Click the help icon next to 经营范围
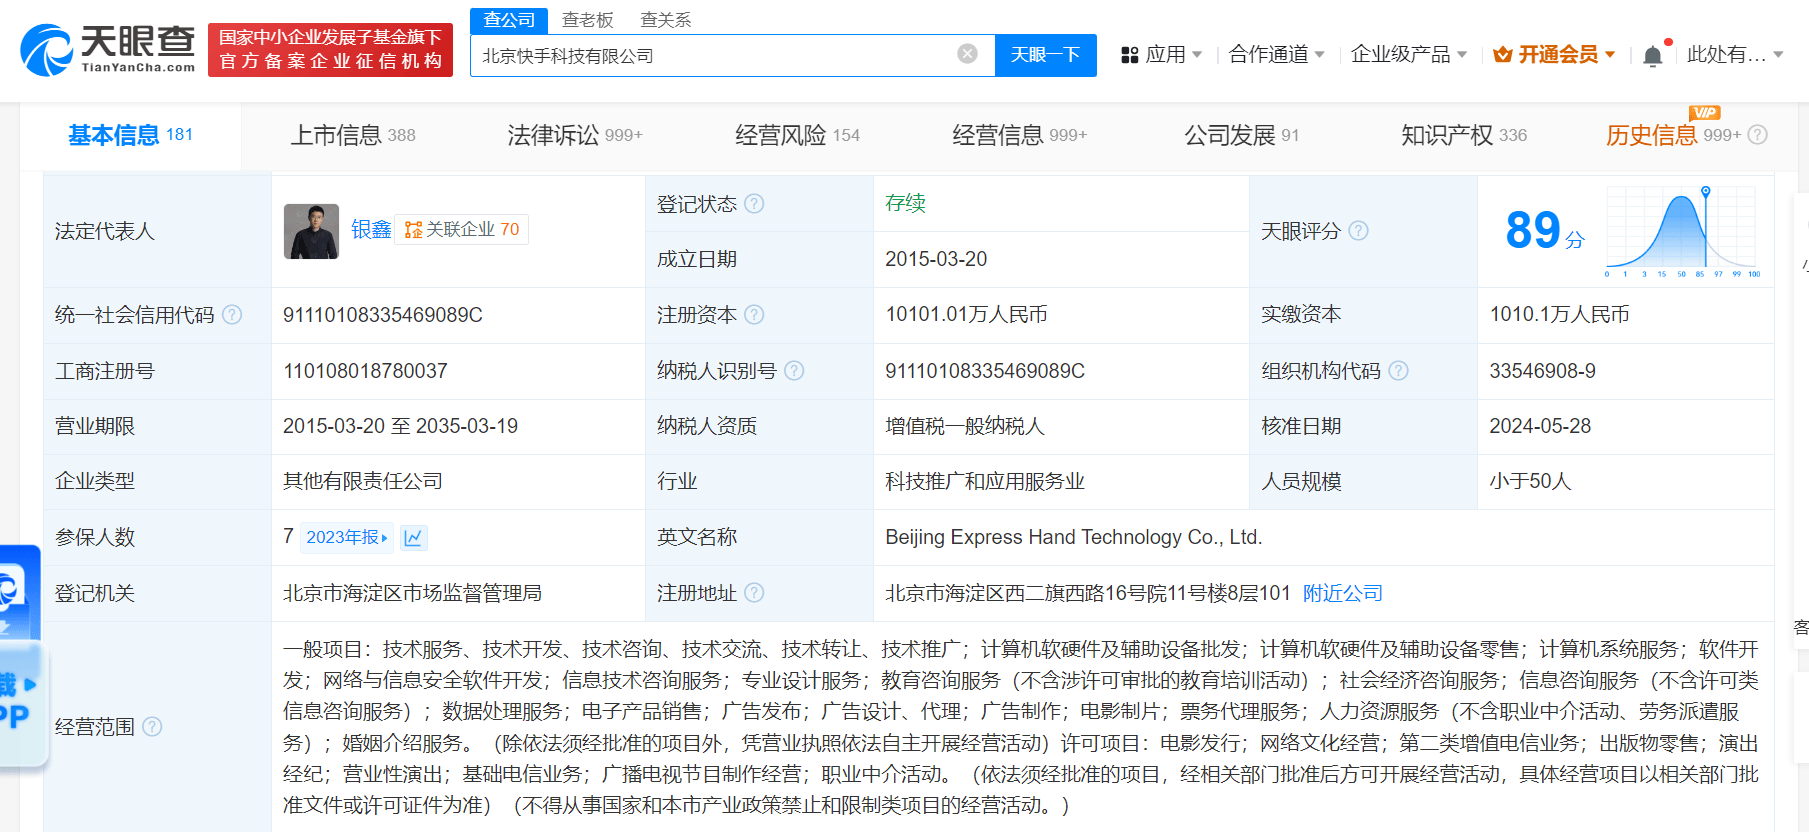 tap(152, 726)
